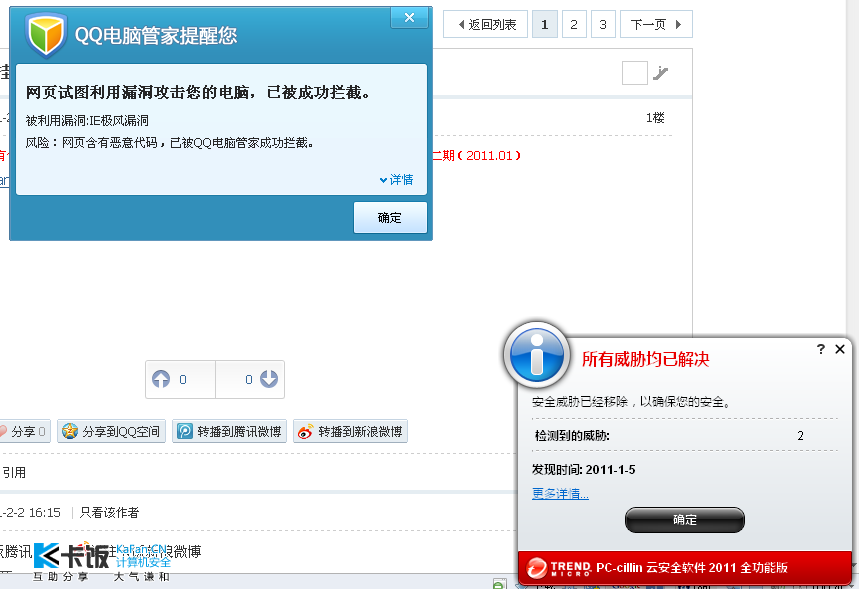This screenshot has height=589, width=859.
Task: Go back via 返回列表 button
Action: pos(486,25)
